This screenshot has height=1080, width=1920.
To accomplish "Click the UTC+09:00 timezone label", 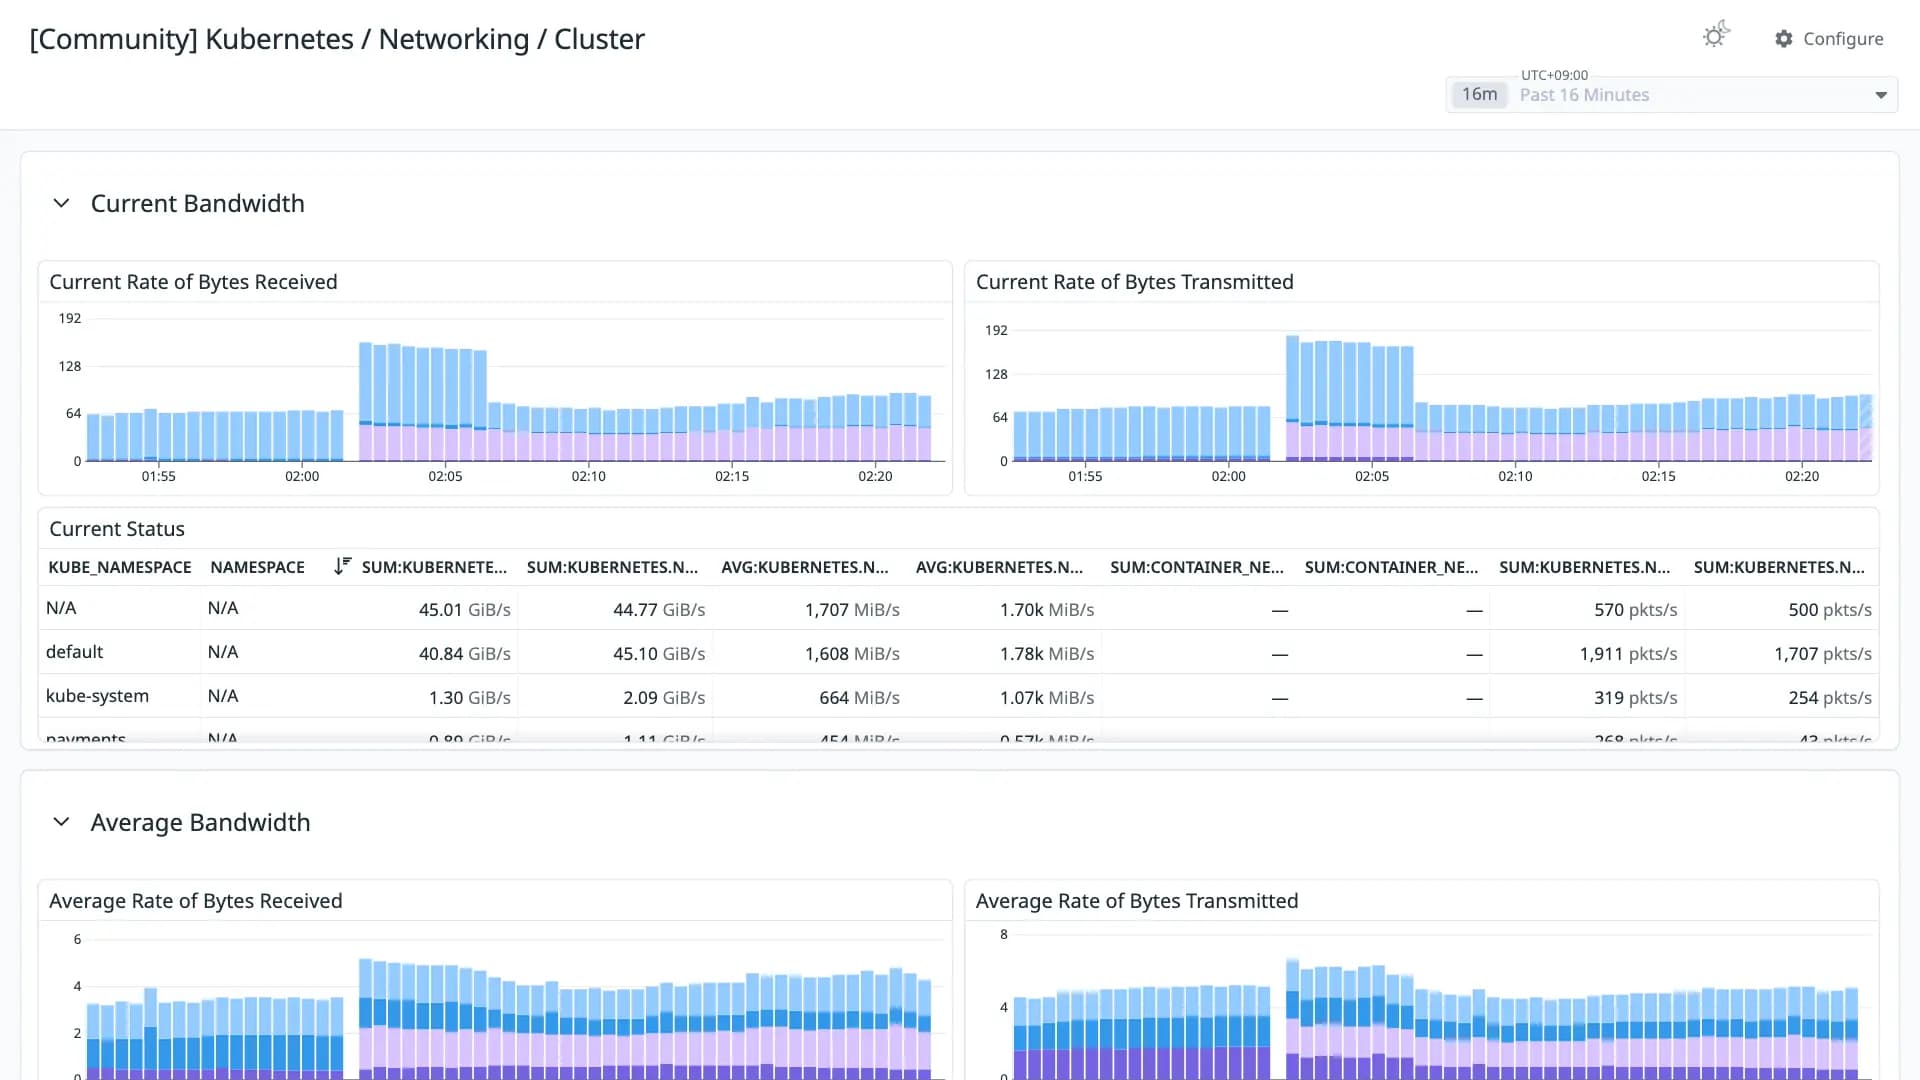I will pos(1554,75).
